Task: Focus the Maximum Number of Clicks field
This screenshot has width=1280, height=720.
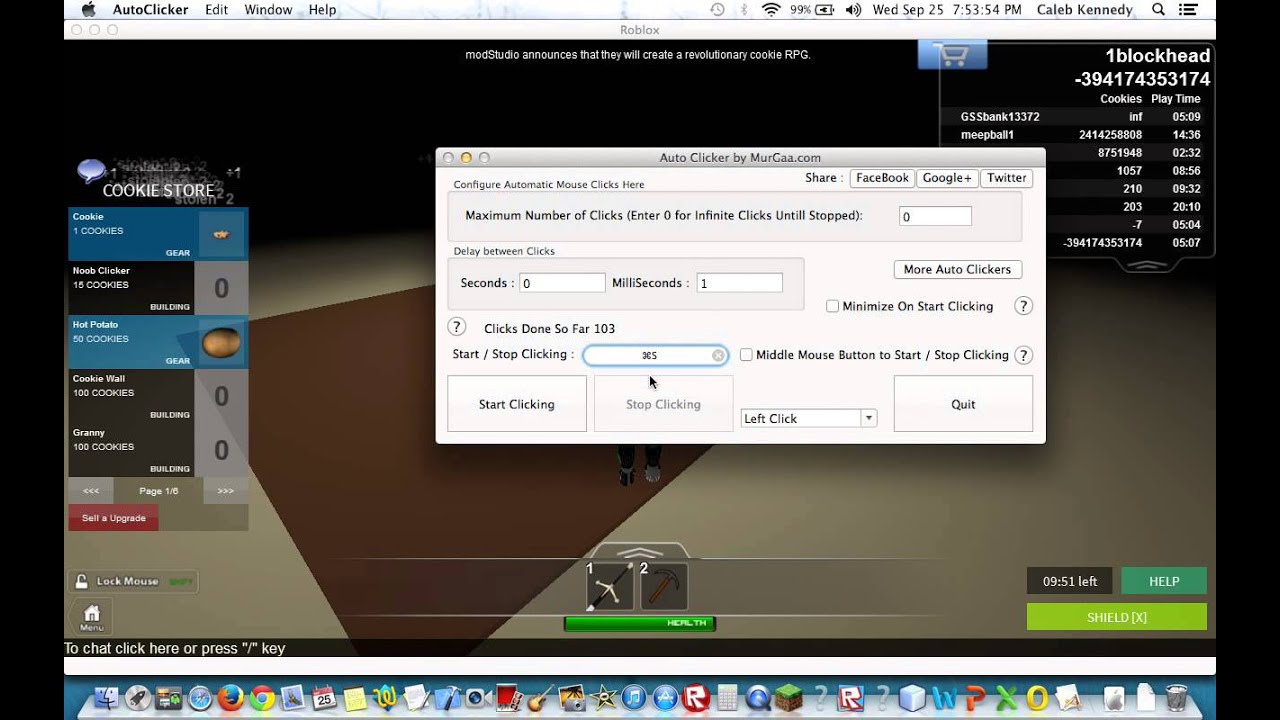Action: click(x=934, y=216)
